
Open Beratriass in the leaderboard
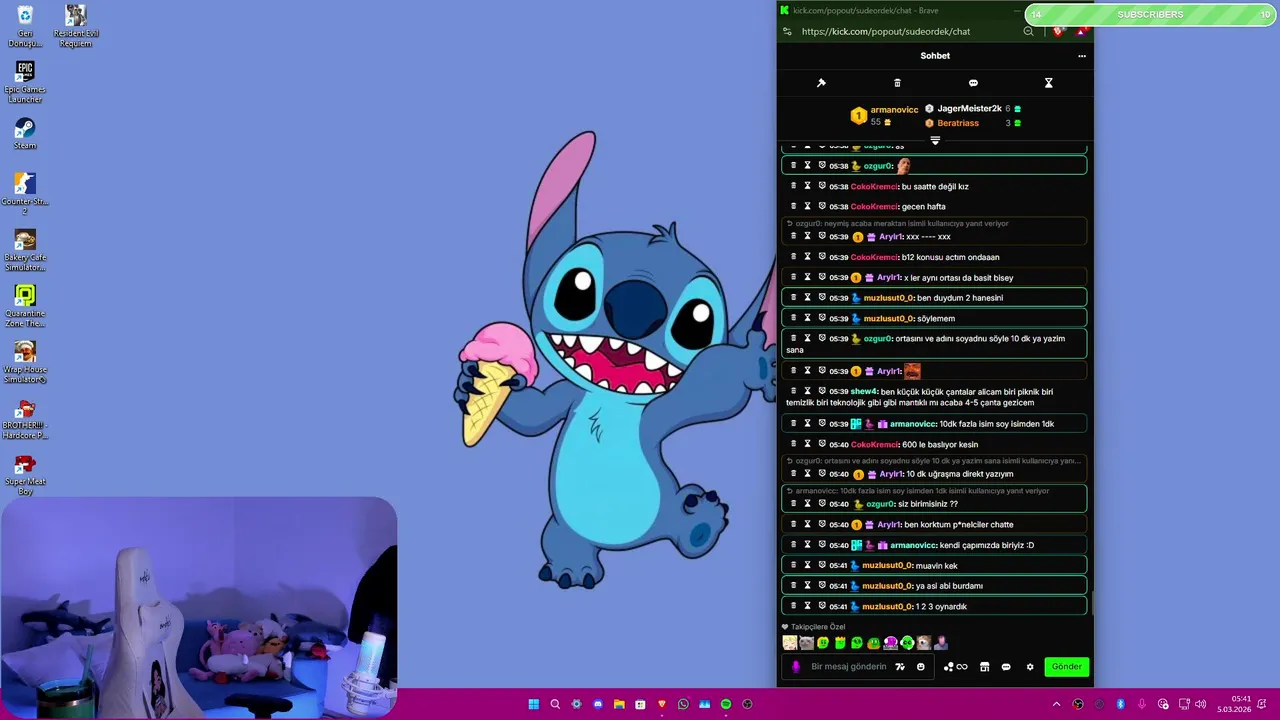(x=958, y=123)
